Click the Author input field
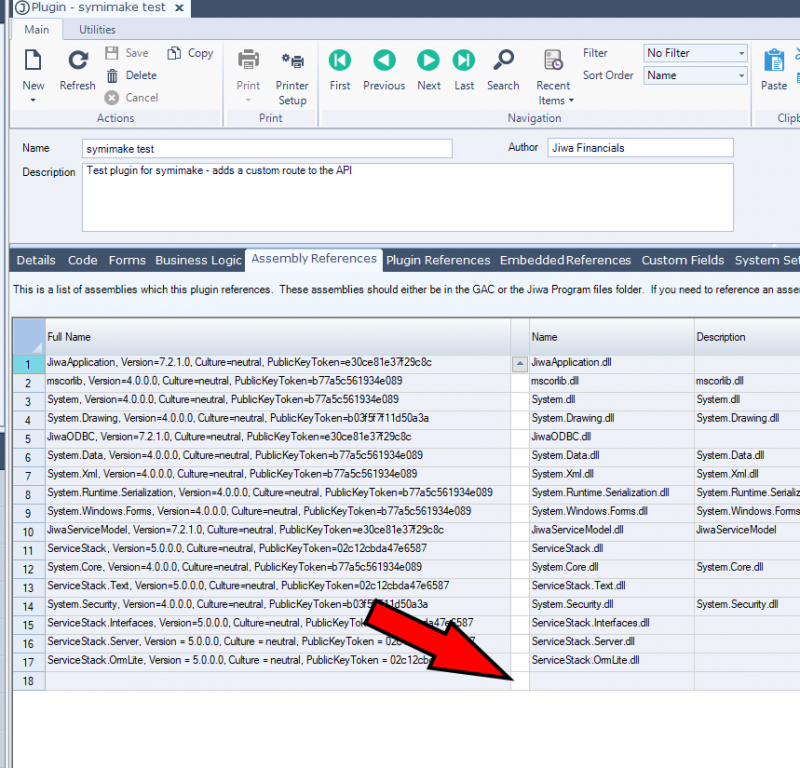The width and height of the screenshot is (800, 768). [640, 147]
